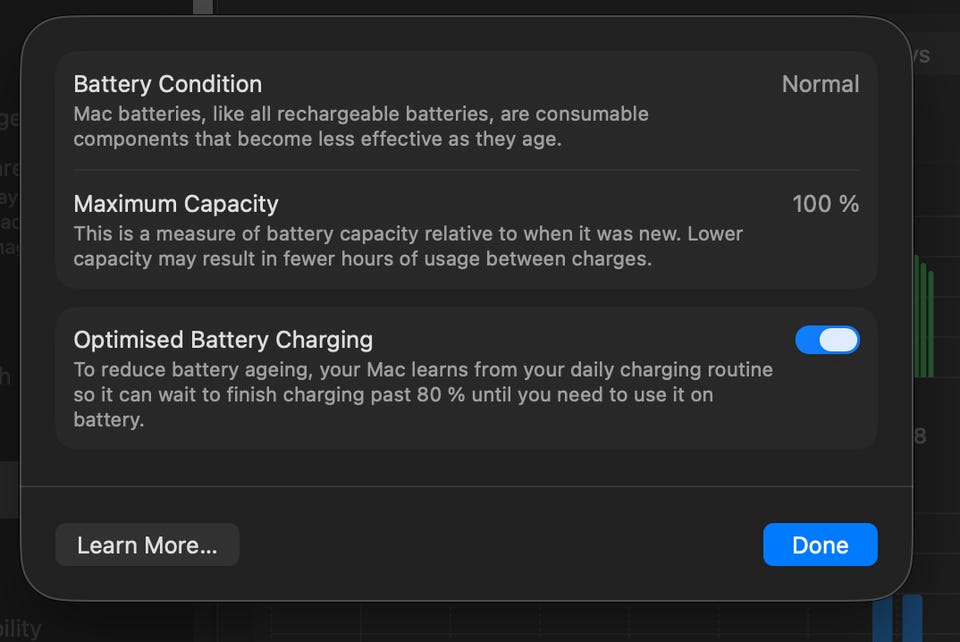Click empty footer space between Learn More and Done
960x642 pixels.
click(500, 545)
